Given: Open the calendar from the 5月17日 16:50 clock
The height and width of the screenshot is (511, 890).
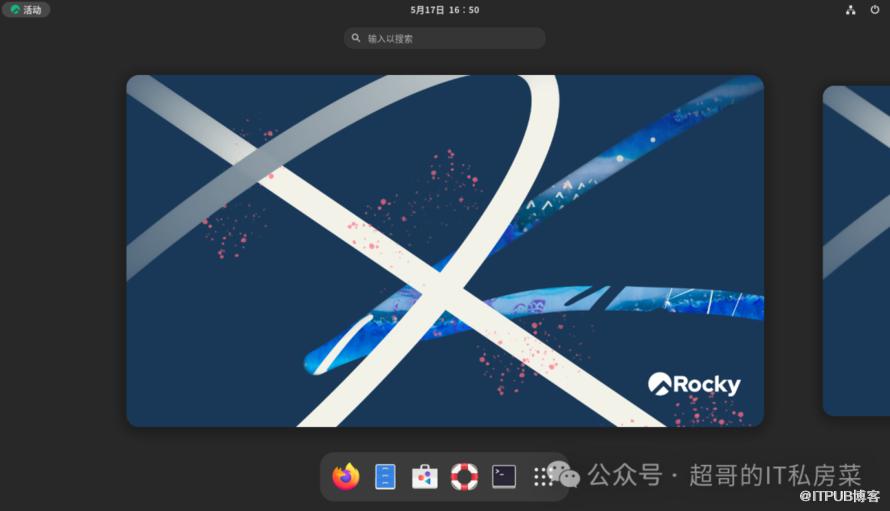Looking at the screenshot, I should [444, 10].
